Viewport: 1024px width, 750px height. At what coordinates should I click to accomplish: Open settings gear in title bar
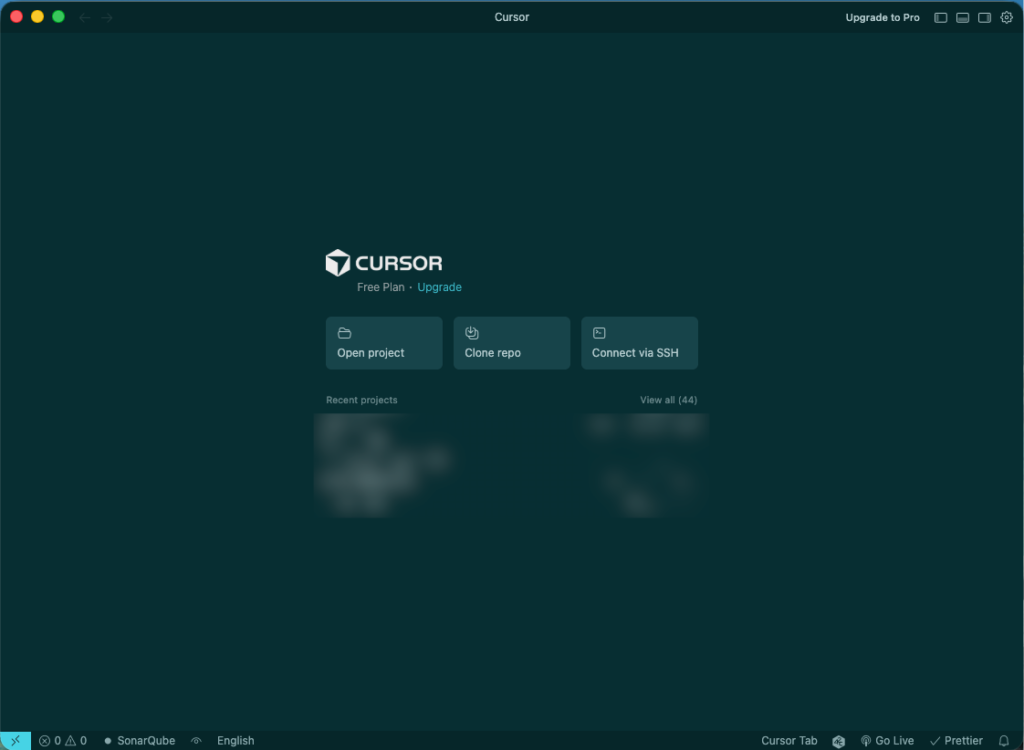(x=1006, y=17)
